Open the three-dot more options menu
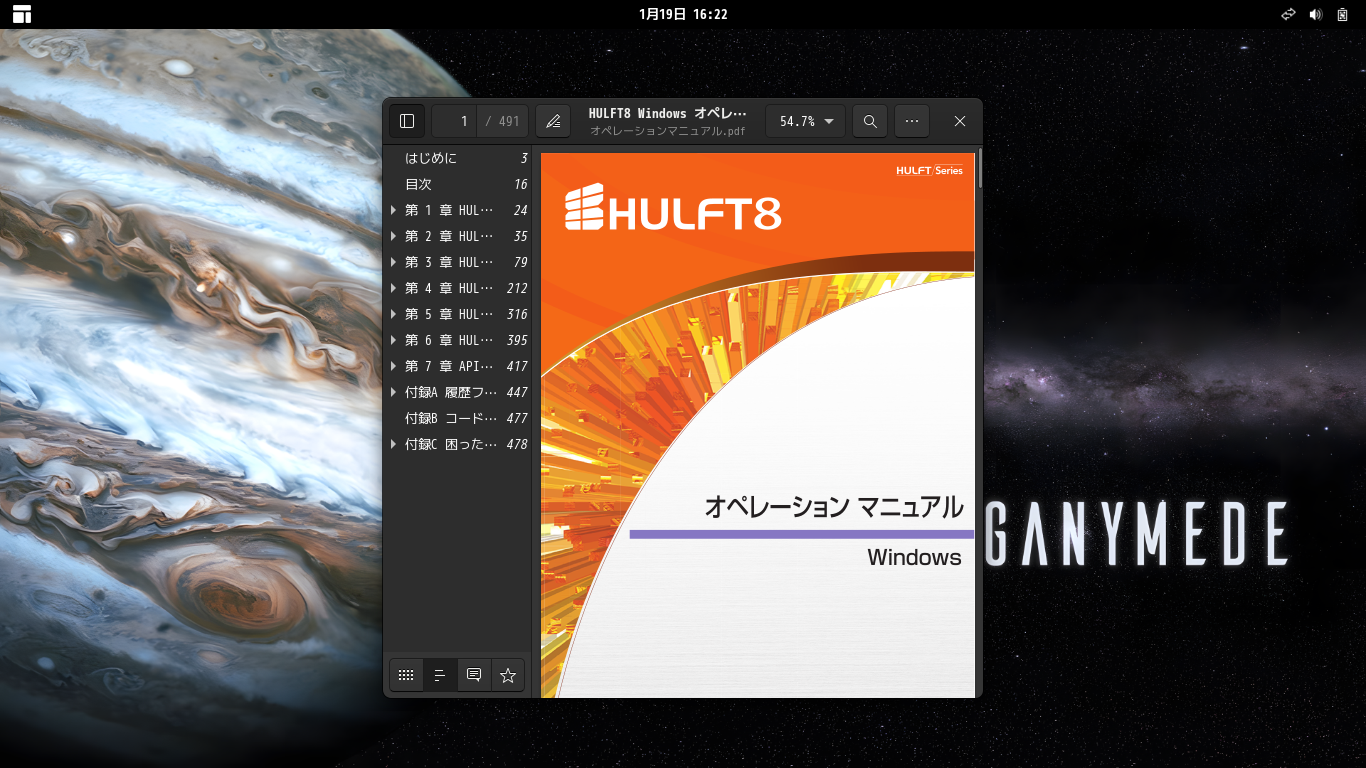 pos(912,121)
